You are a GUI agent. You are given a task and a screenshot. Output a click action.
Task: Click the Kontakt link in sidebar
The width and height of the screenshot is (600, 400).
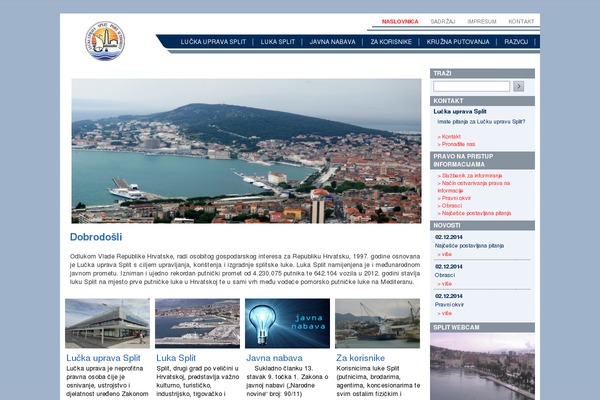pos(449,137)
